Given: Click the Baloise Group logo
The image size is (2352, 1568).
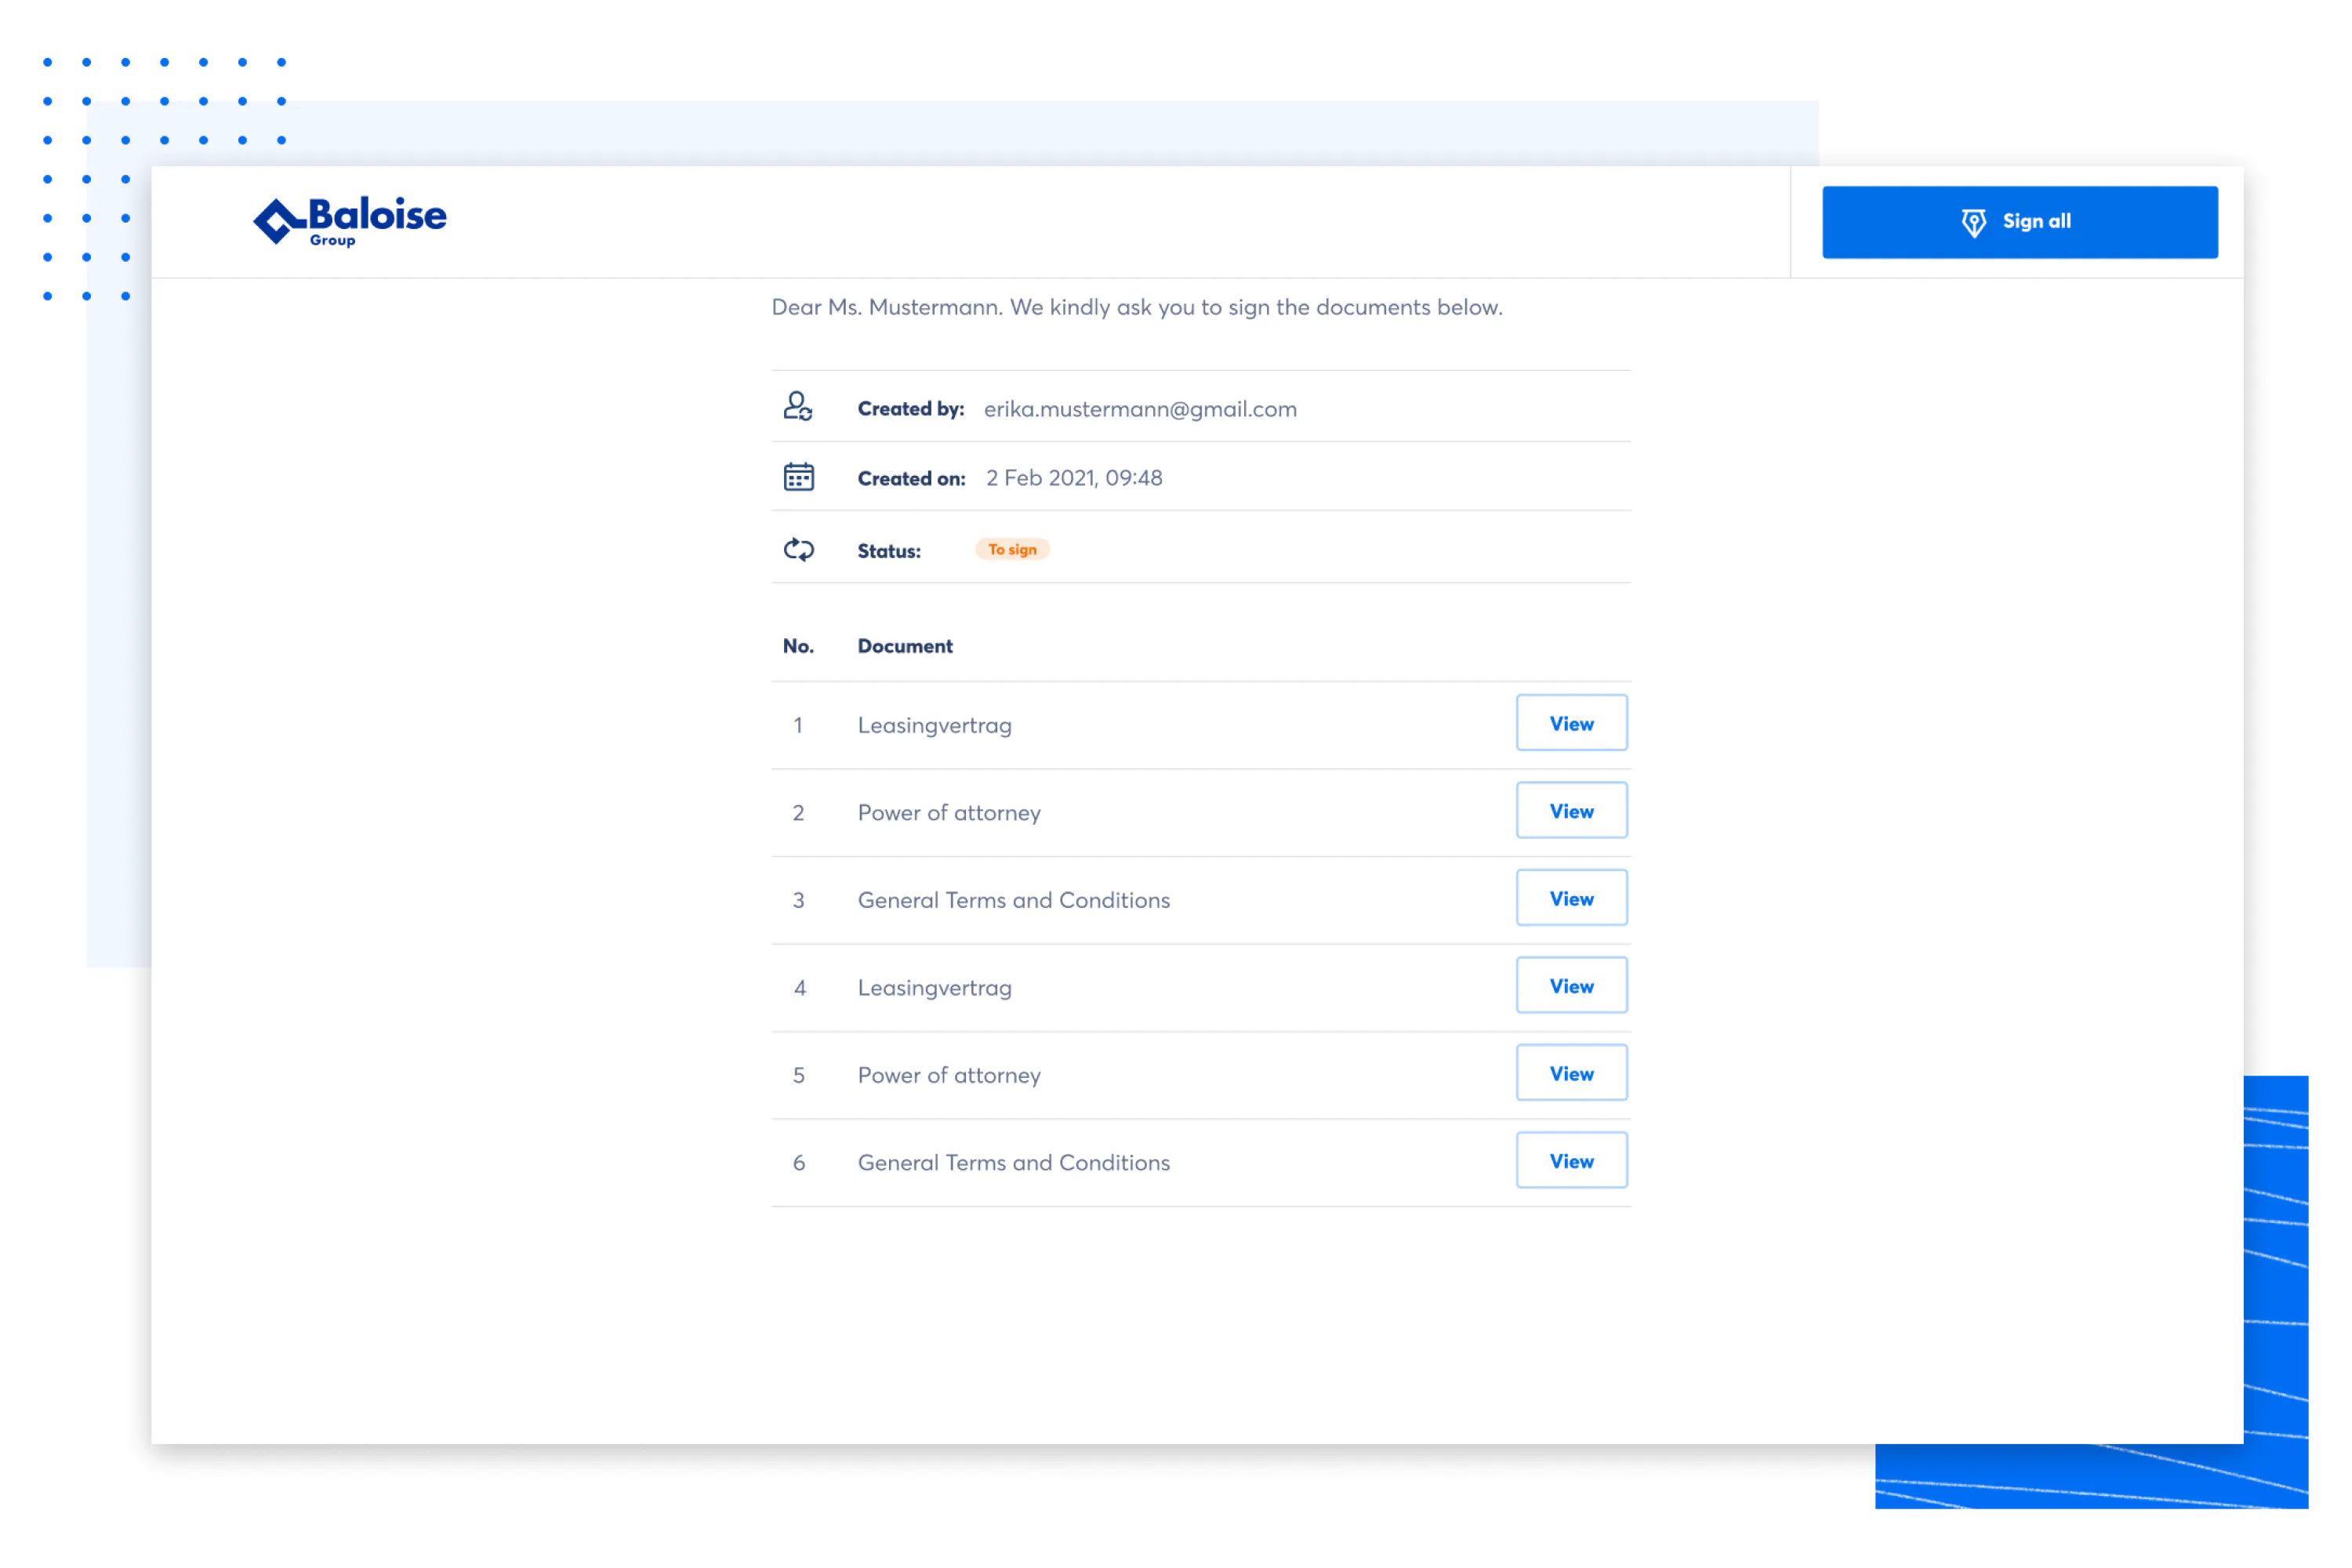Looking at the screenshot, I should [x=349, y=221].
